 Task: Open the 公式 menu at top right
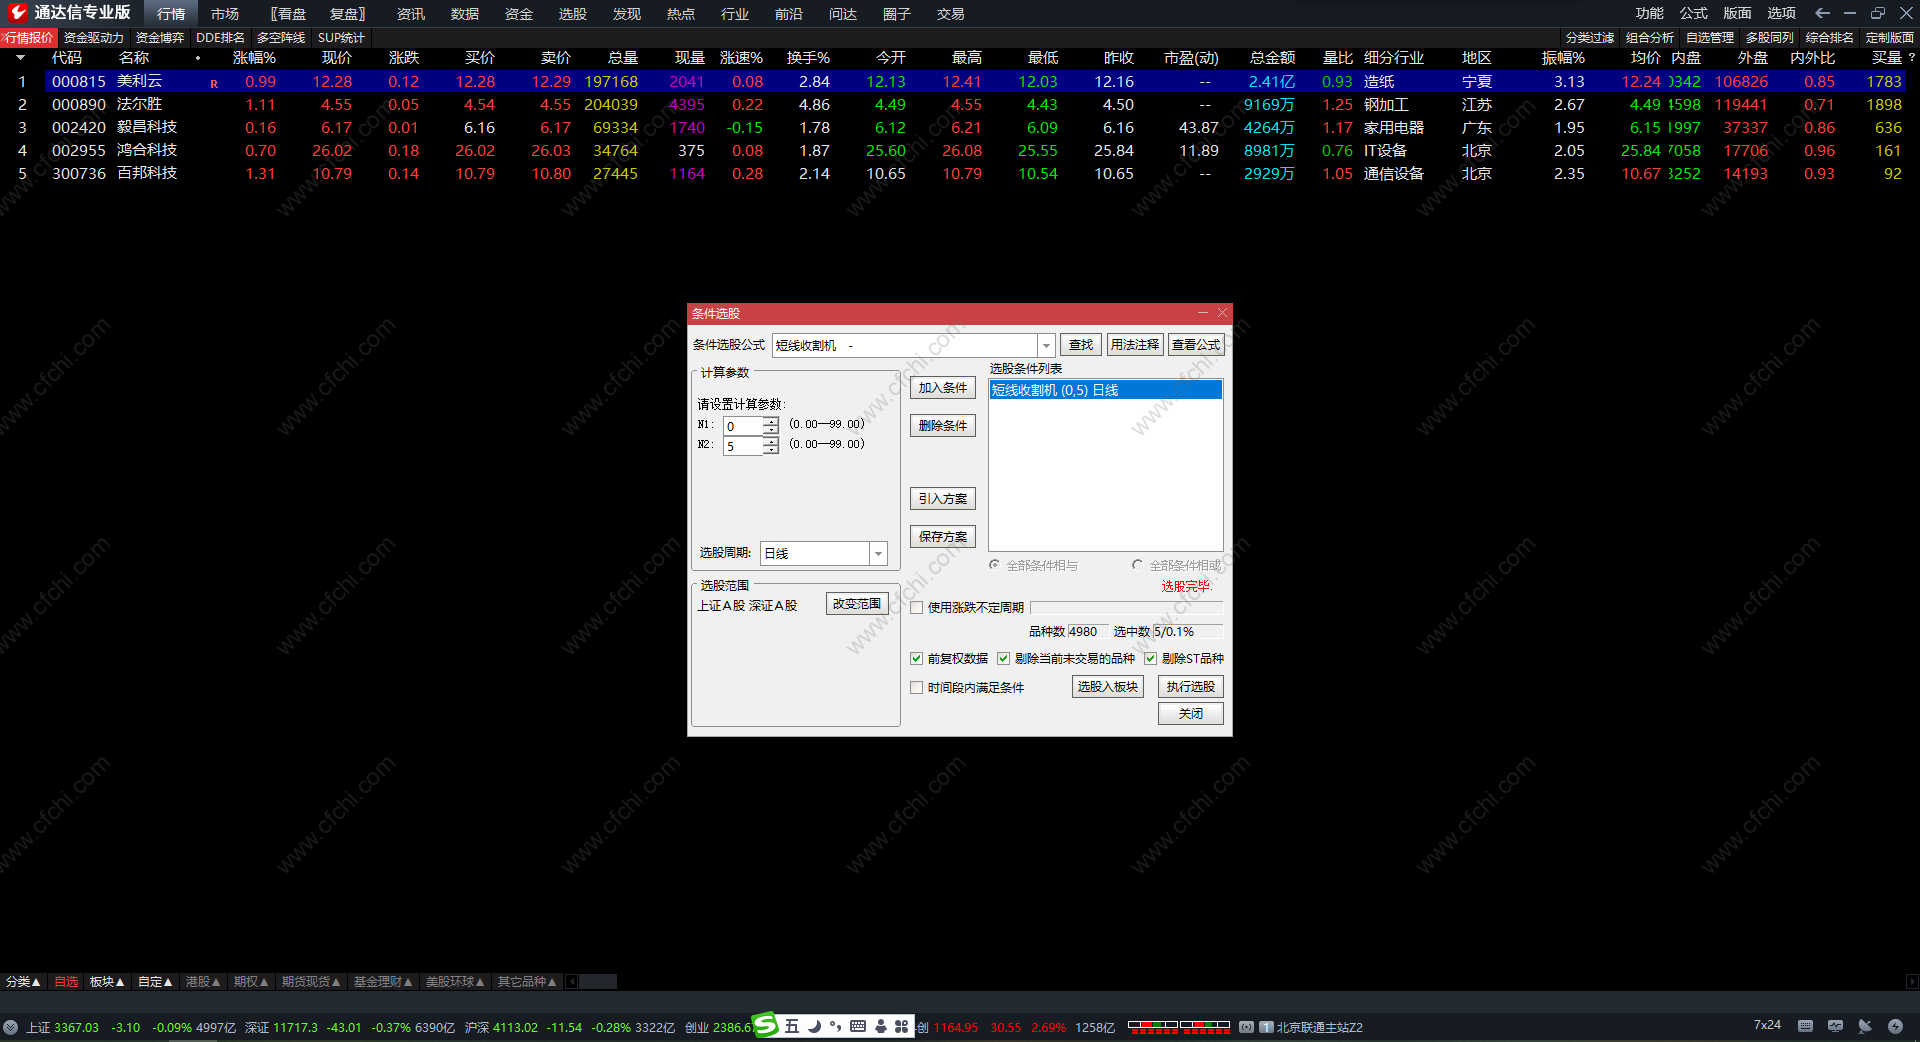[x=1694, y=13]
